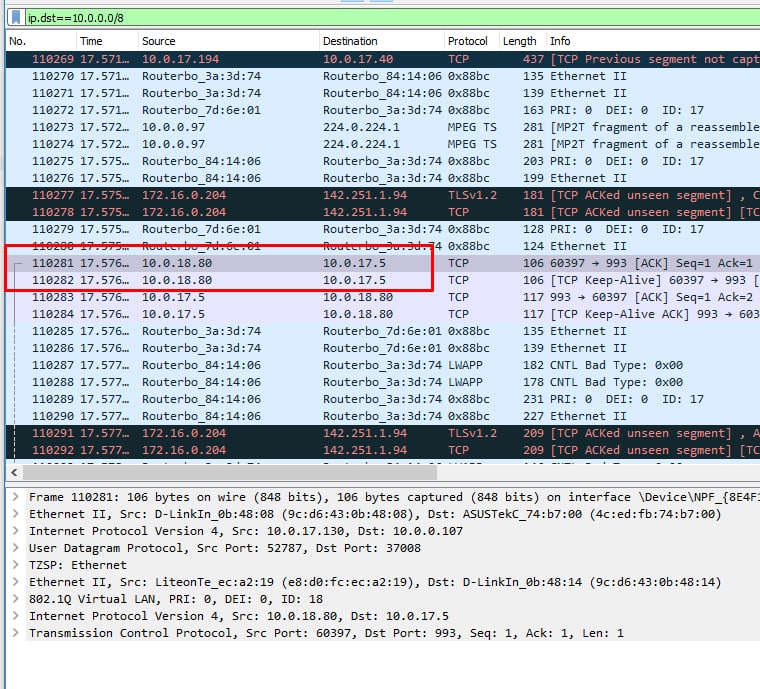Viewport: 760px width, 689px height.
Task: Select packet number 110270
Action: click(x=383, y=76)
